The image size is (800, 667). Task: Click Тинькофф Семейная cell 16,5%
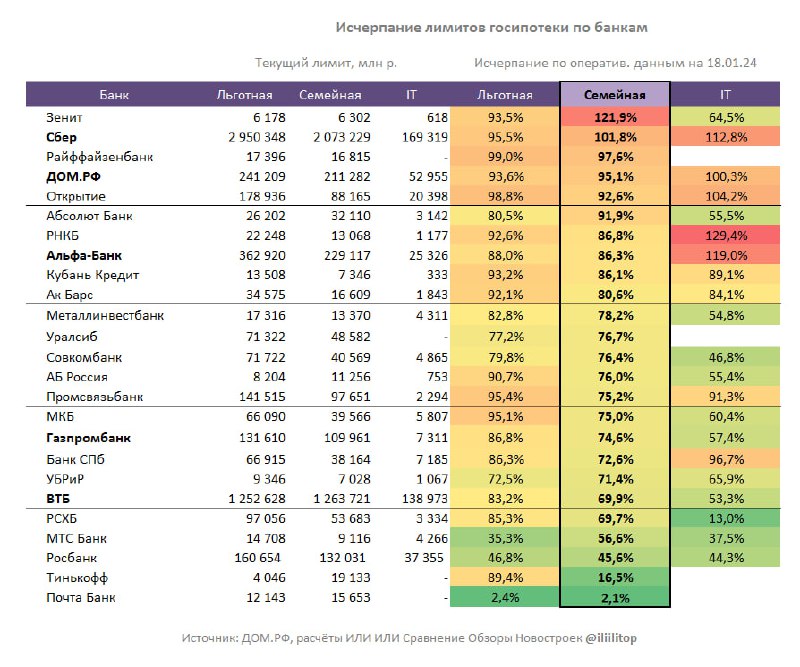[x=615, y=578]
